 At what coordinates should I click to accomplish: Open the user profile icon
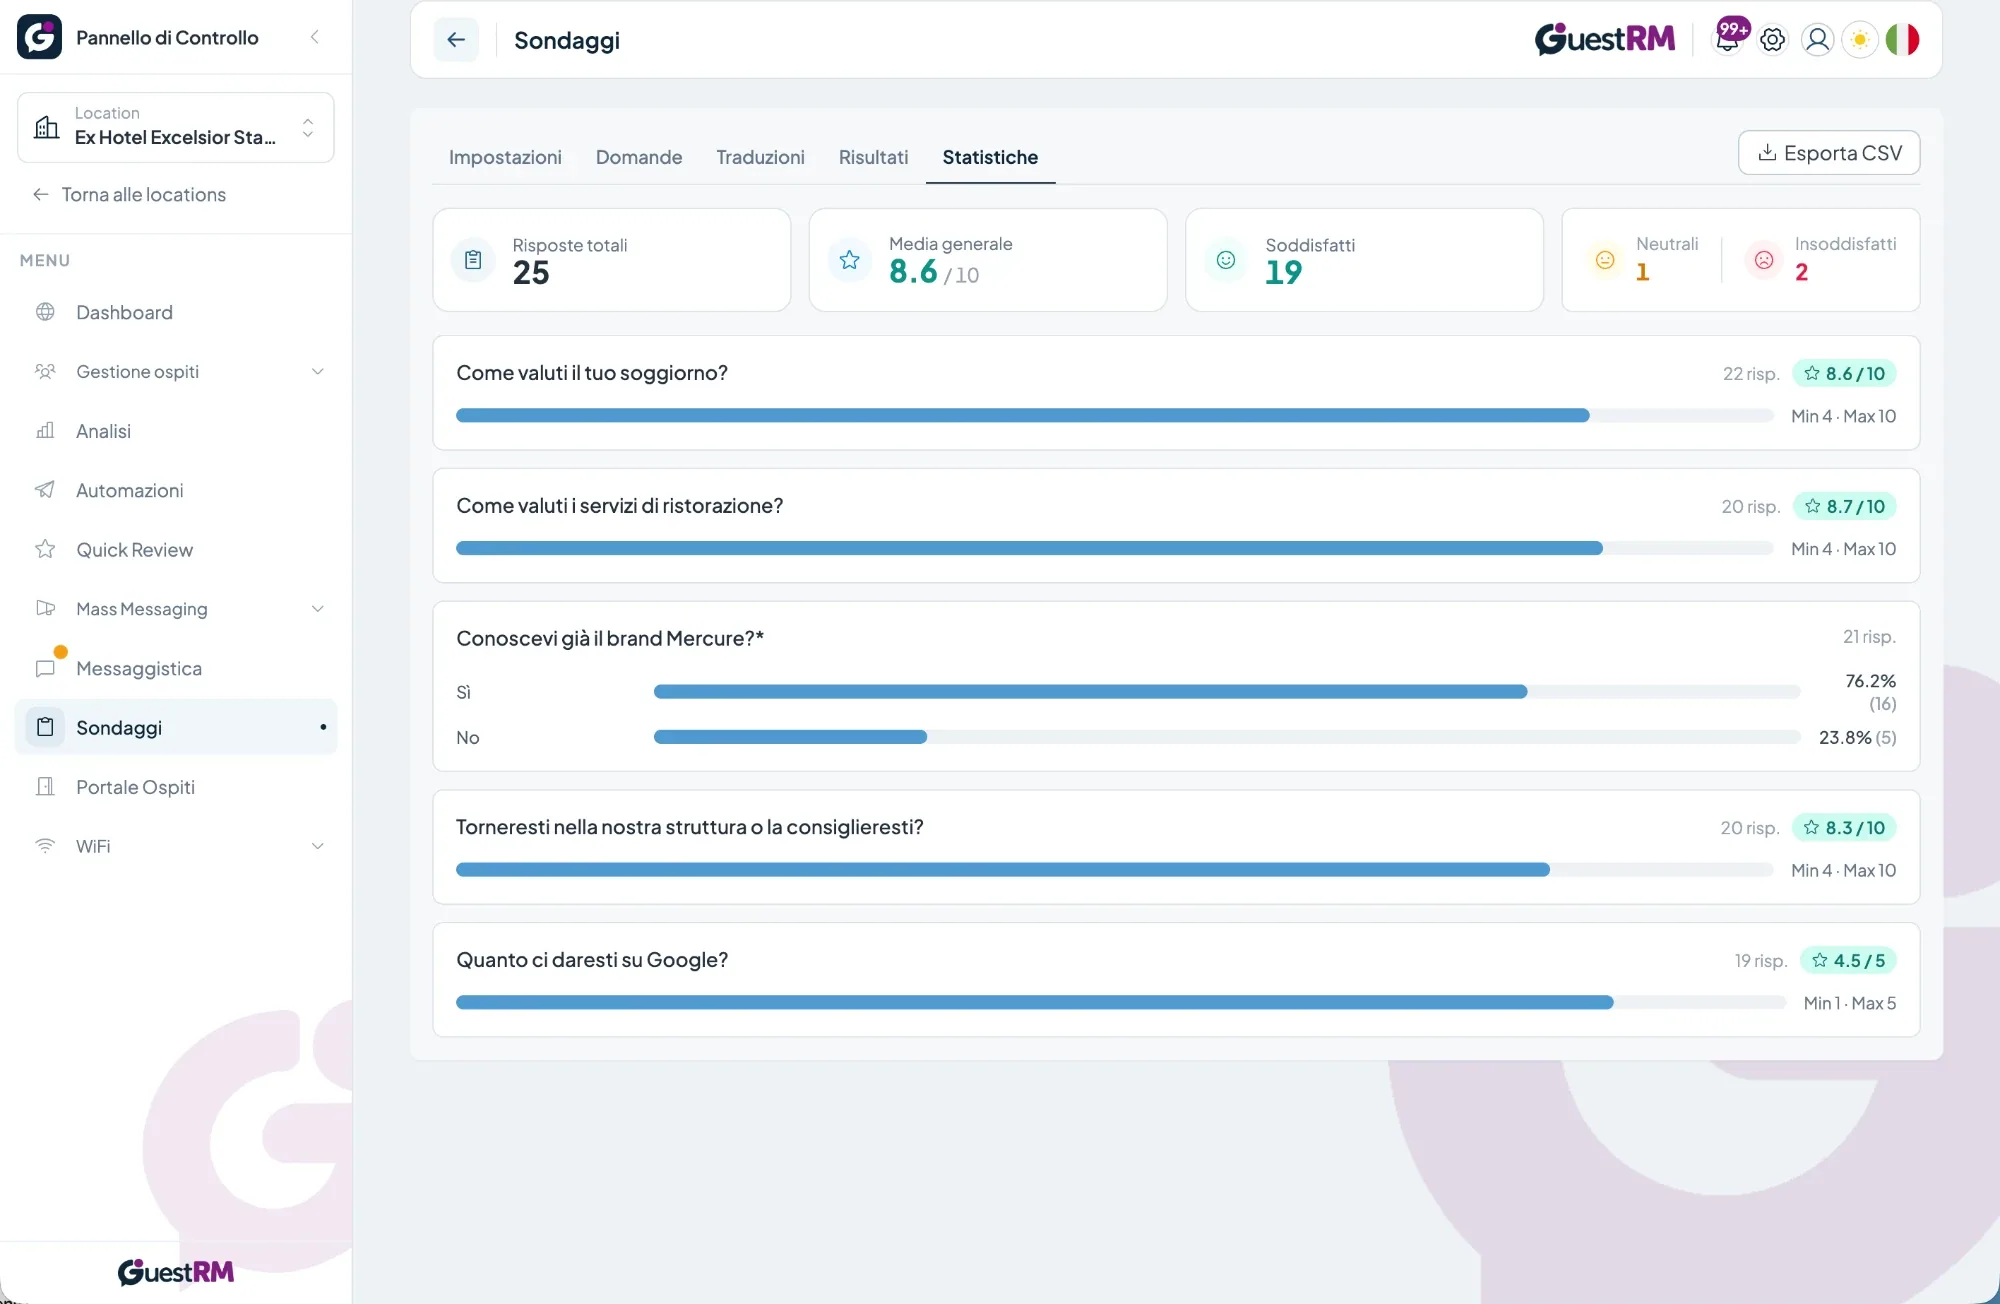[1818, 40]
